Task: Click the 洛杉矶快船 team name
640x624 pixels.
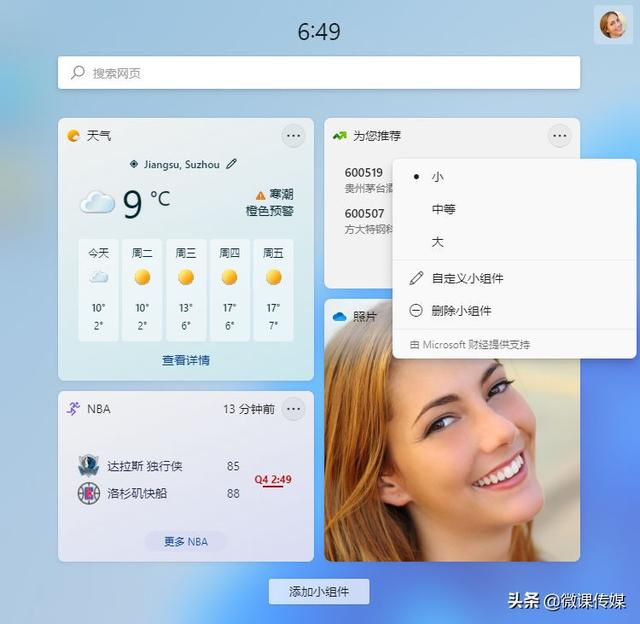Action: pyautogui.click(x=137, y=493)
